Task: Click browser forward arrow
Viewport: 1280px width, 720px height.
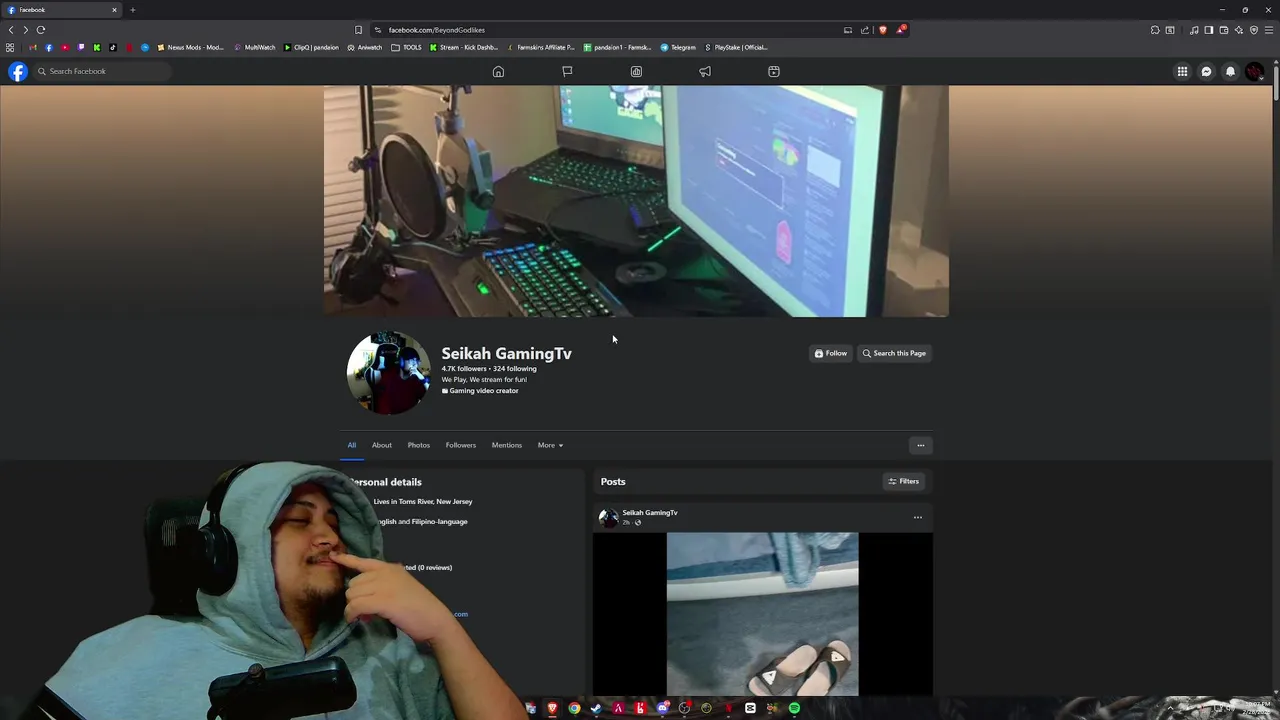Action: tap(26, 30)
